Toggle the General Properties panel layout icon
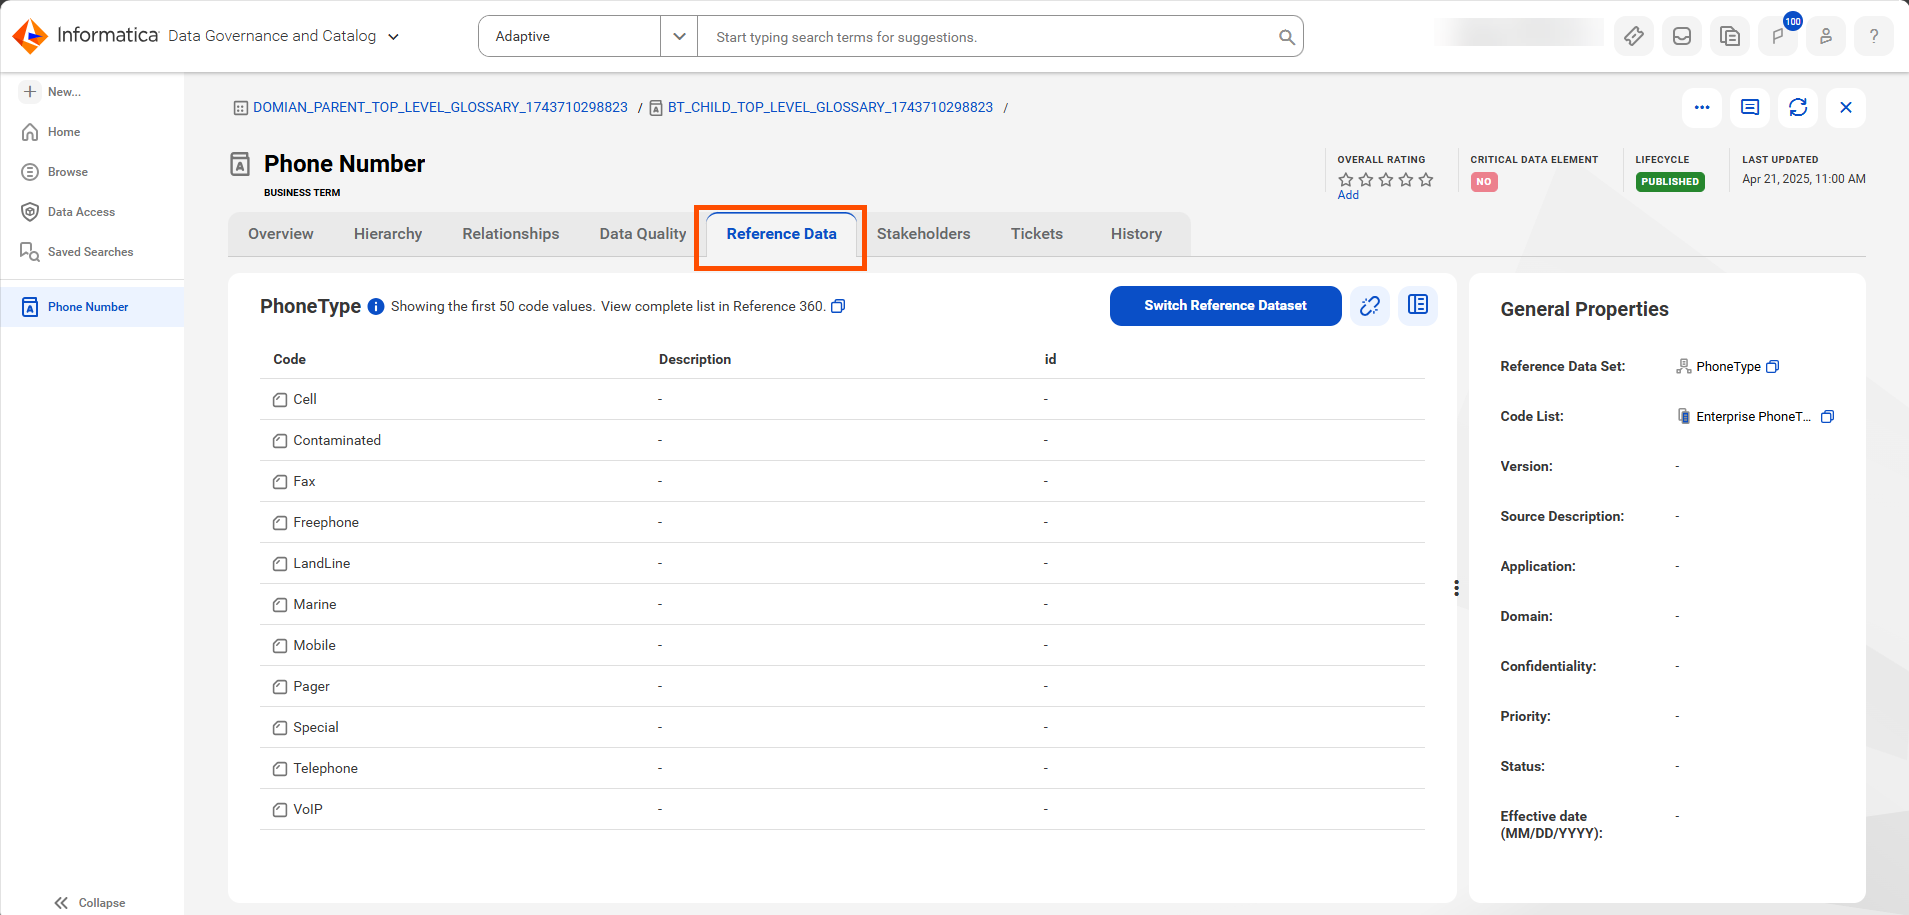Image resolution: width=1909 pixels, height=915 pixels. coord(1418,305)
